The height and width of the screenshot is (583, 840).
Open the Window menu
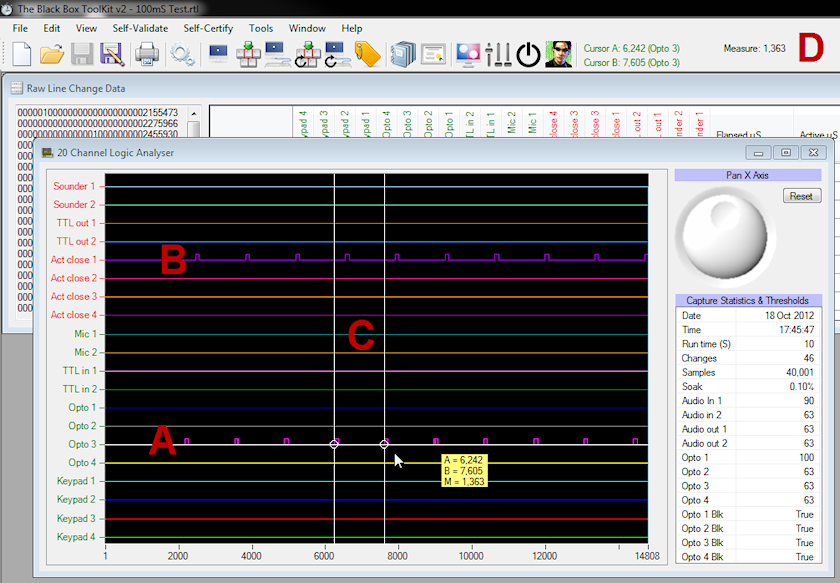(x=307, y=28)
